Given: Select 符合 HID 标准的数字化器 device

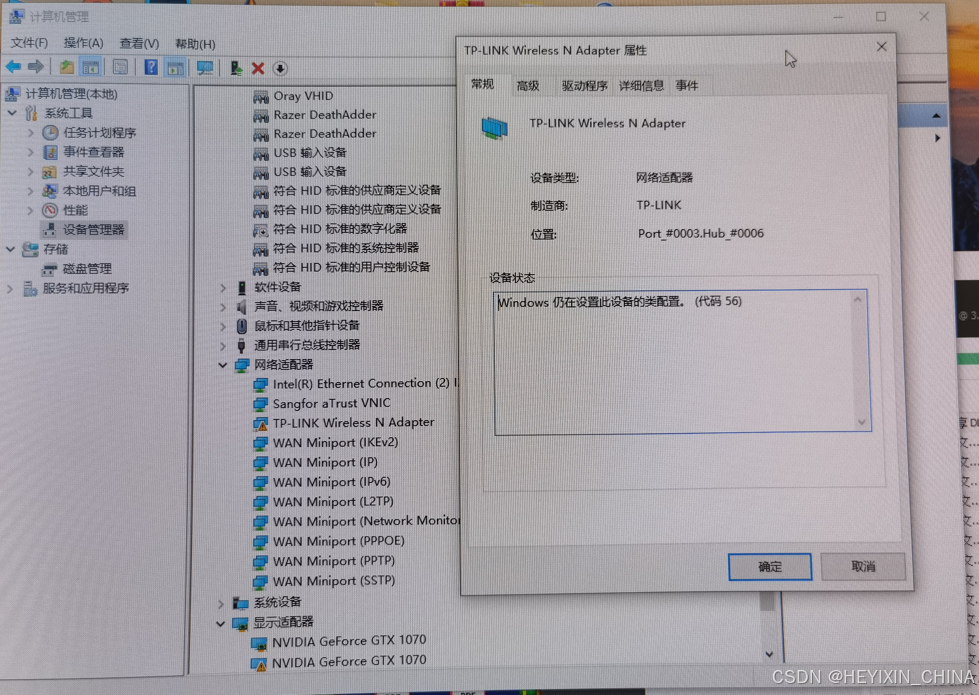Looking at the screenshot, I should coord(340,229).
